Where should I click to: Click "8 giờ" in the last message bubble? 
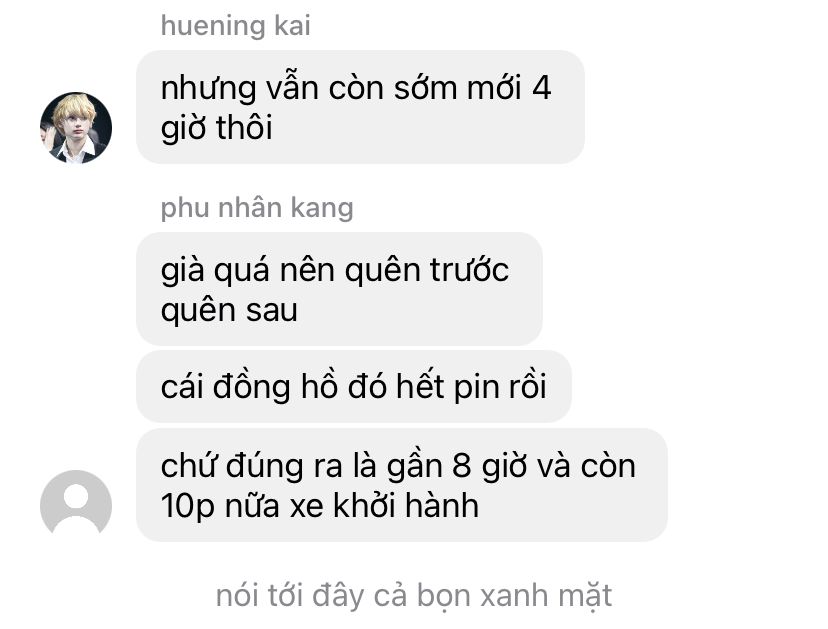[489, 467]
